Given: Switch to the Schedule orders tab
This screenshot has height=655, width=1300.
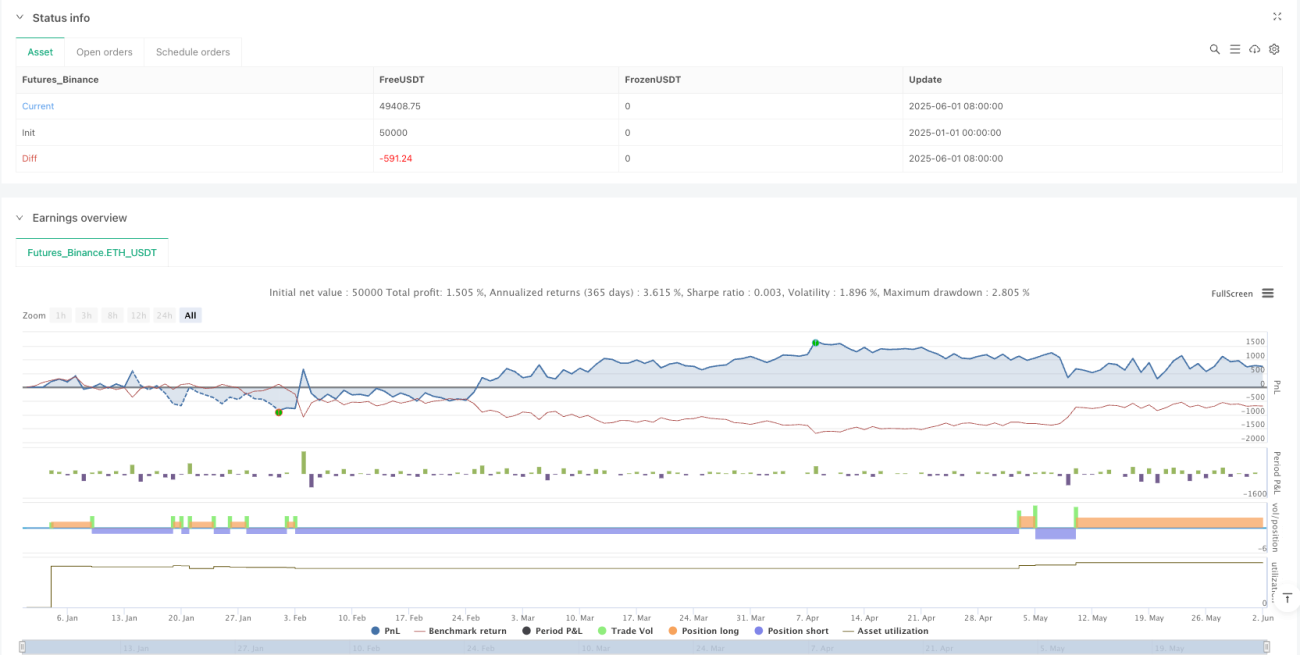Looking at the screenshot, I should [193, 52].
